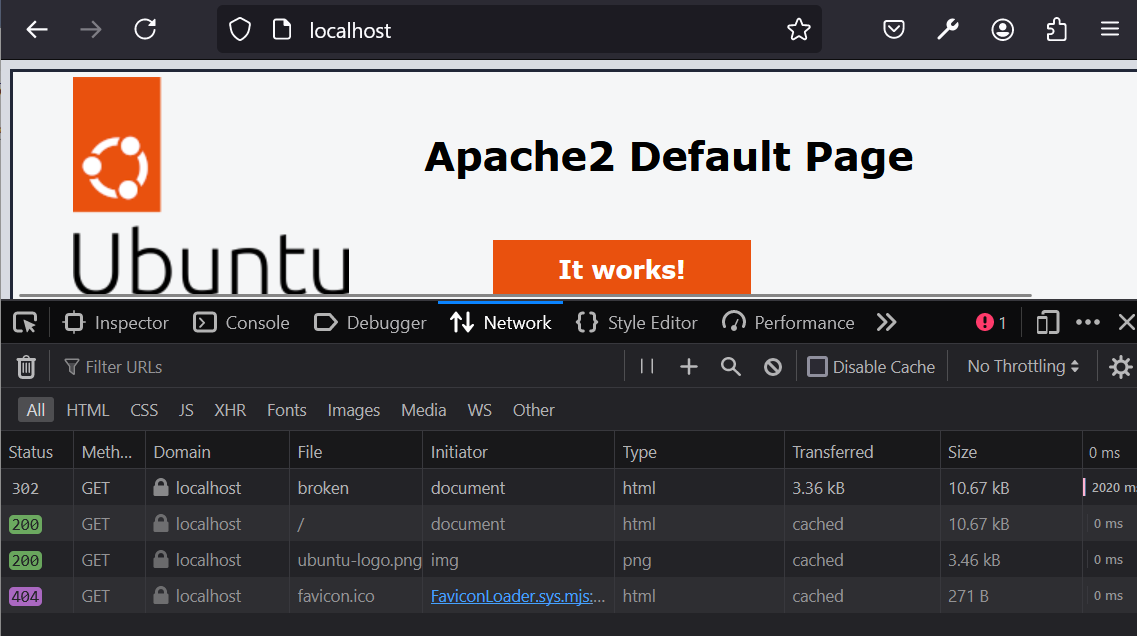Filter requests by Images
Viewport: 1137px width, 636px height.
[x=353, y=409]
